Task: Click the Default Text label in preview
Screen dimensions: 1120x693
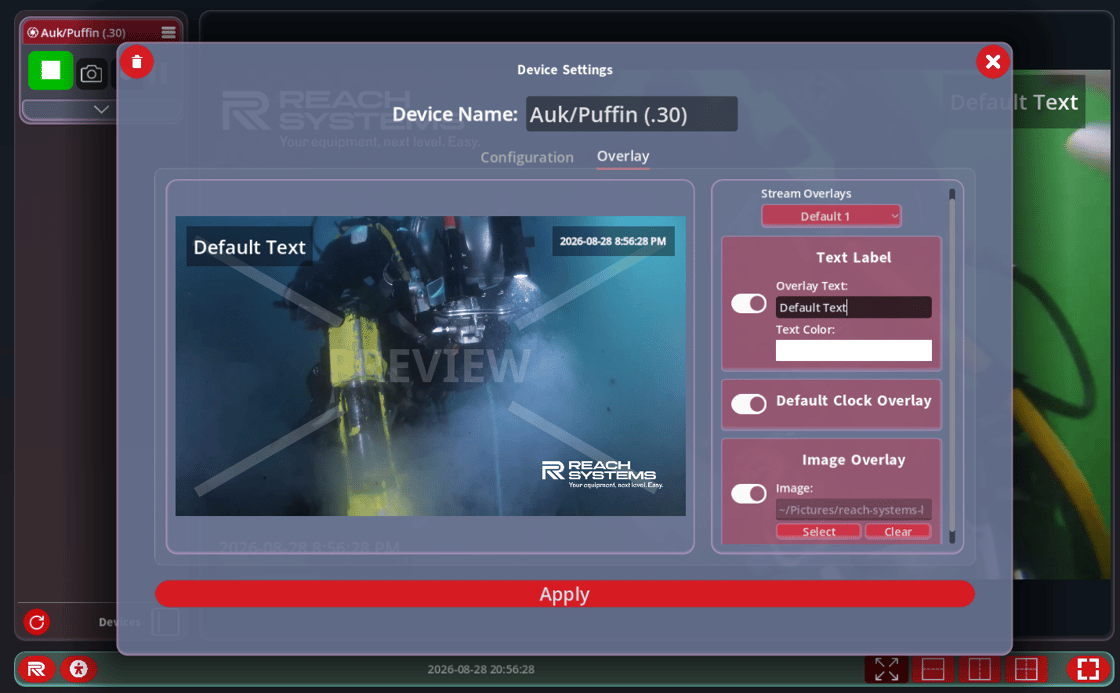Action: 249,247
